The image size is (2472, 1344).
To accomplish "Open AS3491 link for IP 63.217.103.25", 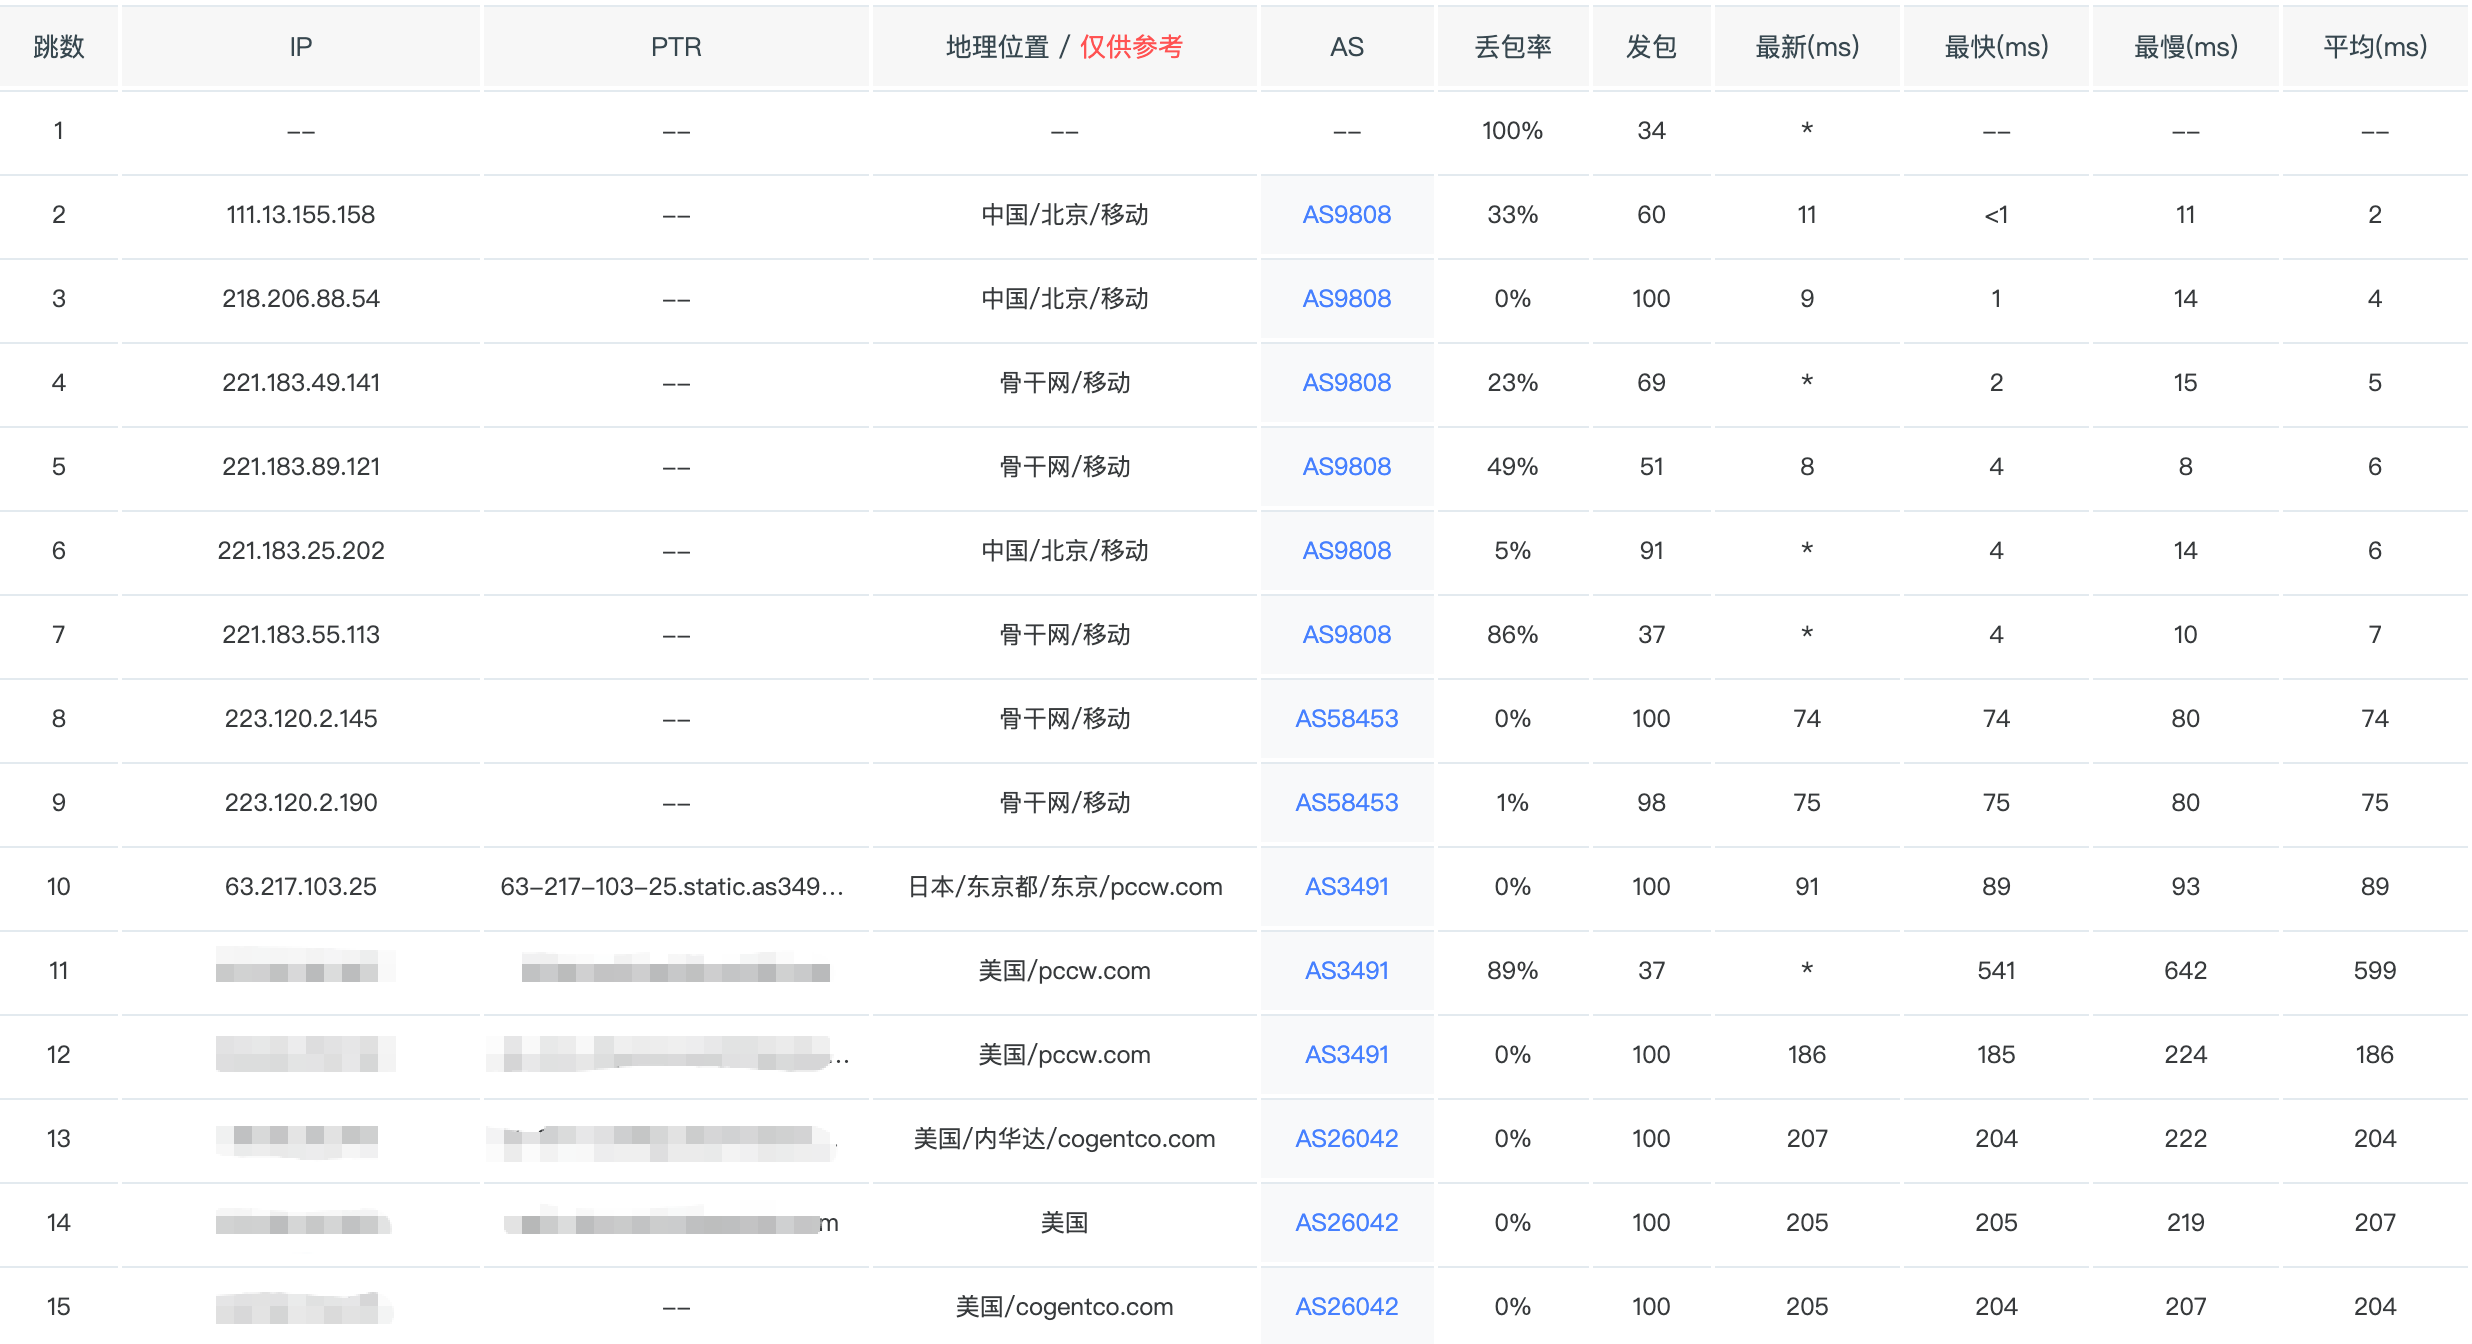I will point(1346,887).
